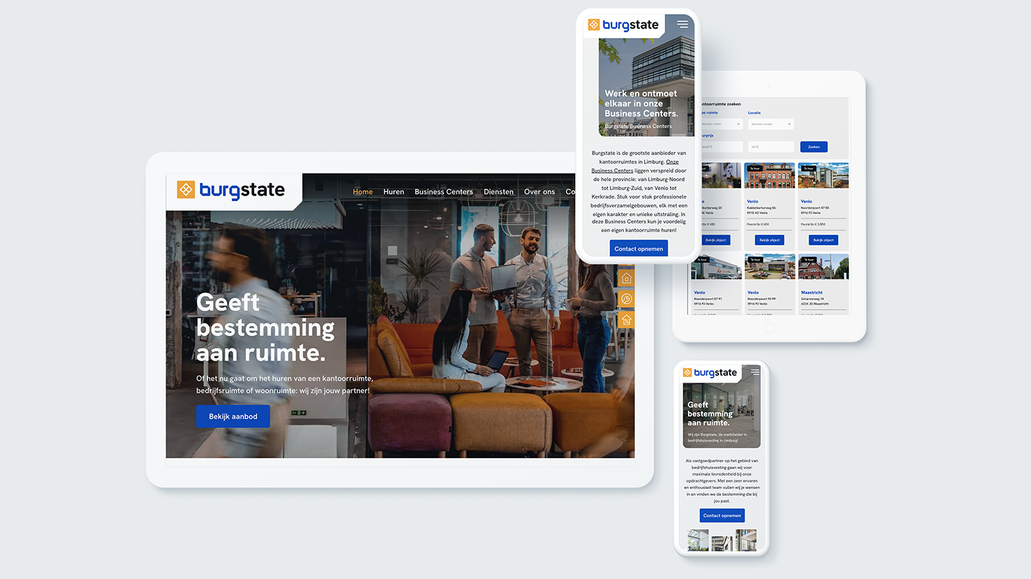
Task: Click the bottom orange building icon on the laptop screen
Action: pos(626,319)
